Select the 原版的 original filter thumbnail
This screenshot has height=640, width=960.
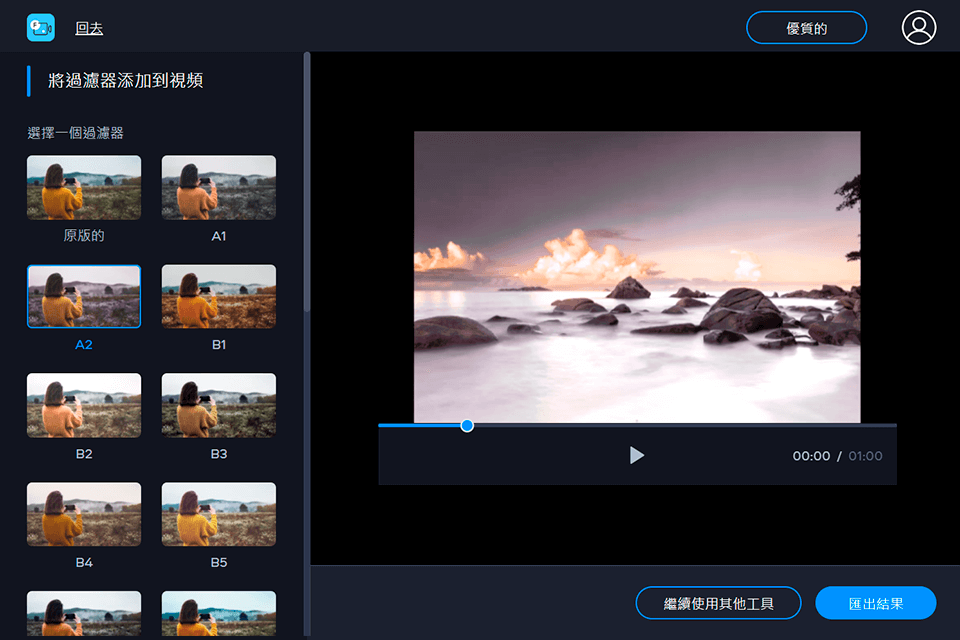[84, 187]
